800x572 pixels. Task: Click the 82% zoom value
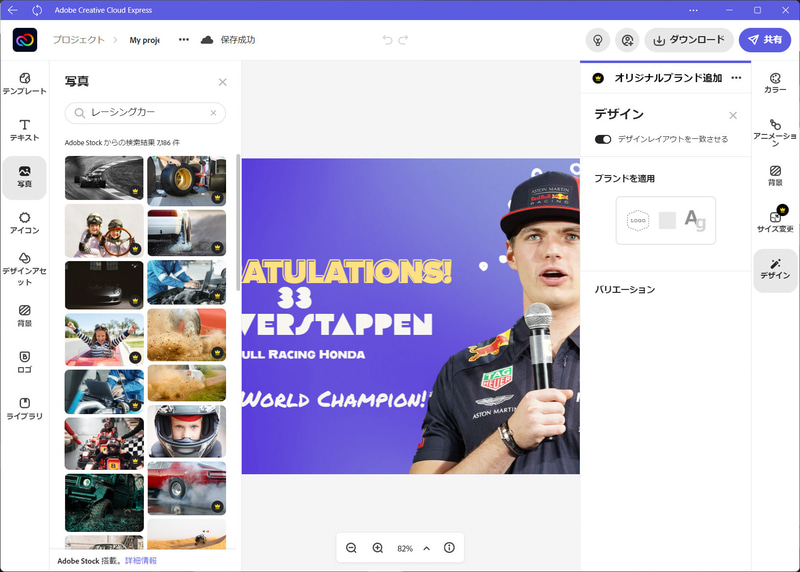(405, 549)
